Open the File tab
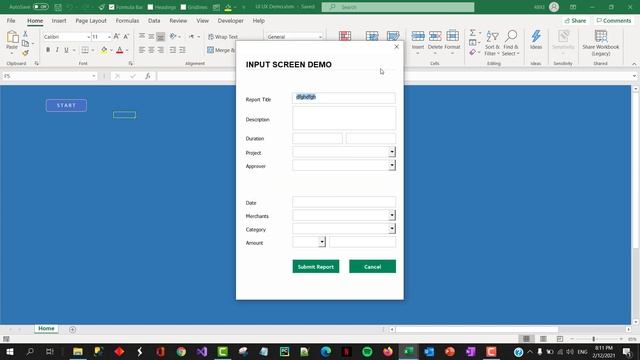The width and height of the screenshot is (640, 360). (11, 21)
